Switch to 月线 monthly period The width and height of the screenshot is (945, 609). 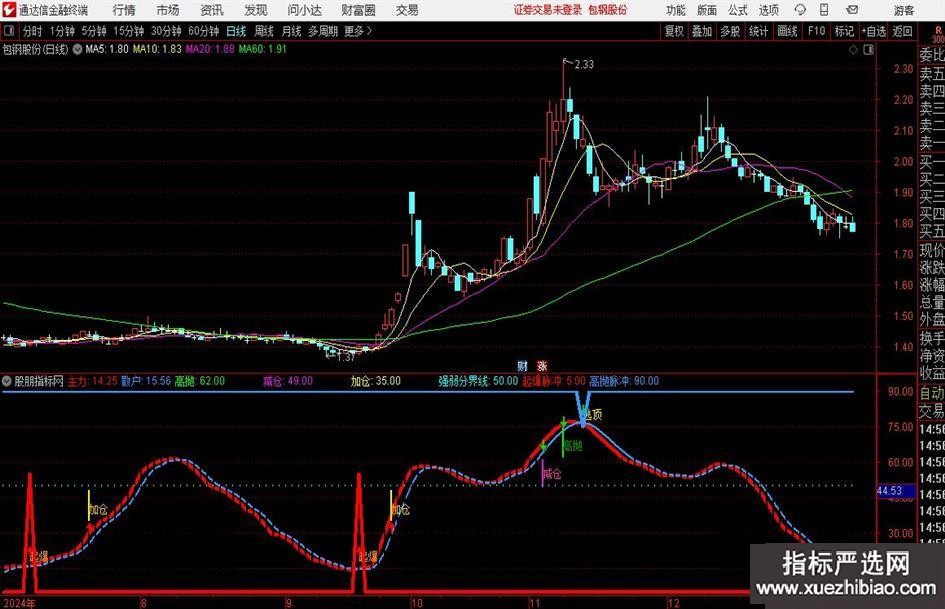pos(291,31)
